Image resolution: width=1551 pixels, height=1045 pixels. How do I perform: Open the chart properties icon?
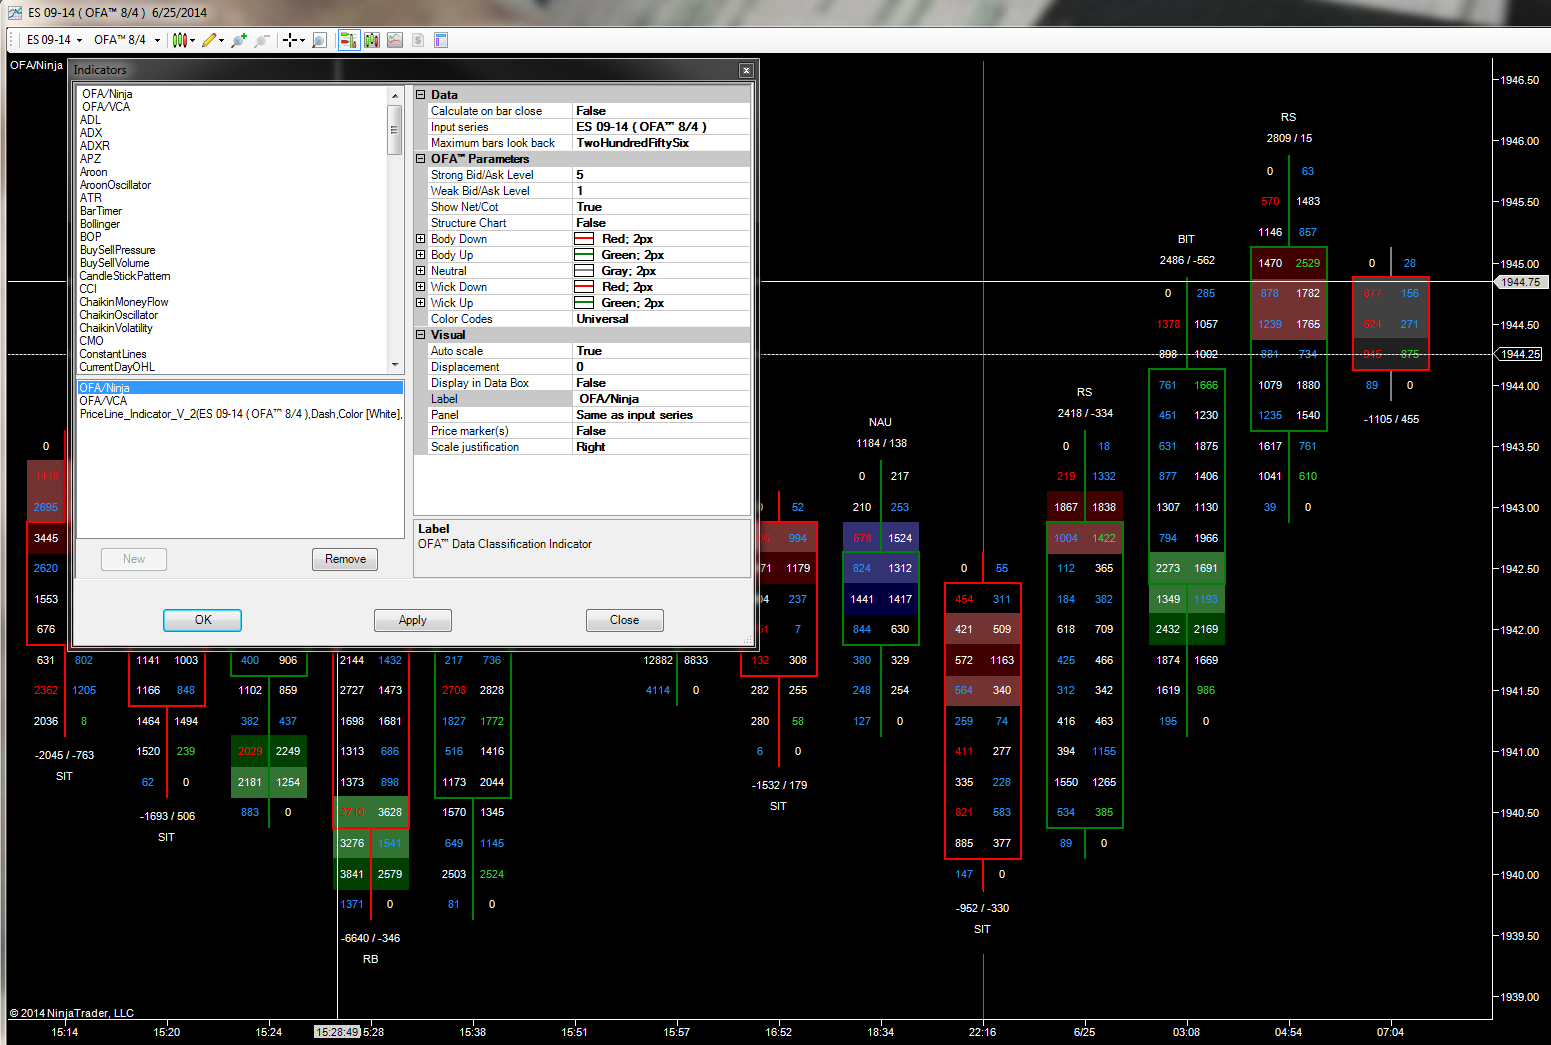tap(441, 40)
